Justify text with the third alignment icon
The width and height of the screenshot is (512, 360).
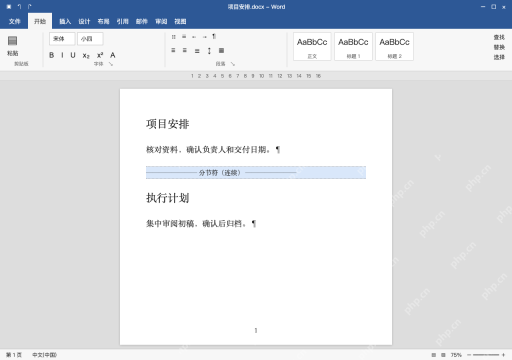pos(197,51)
